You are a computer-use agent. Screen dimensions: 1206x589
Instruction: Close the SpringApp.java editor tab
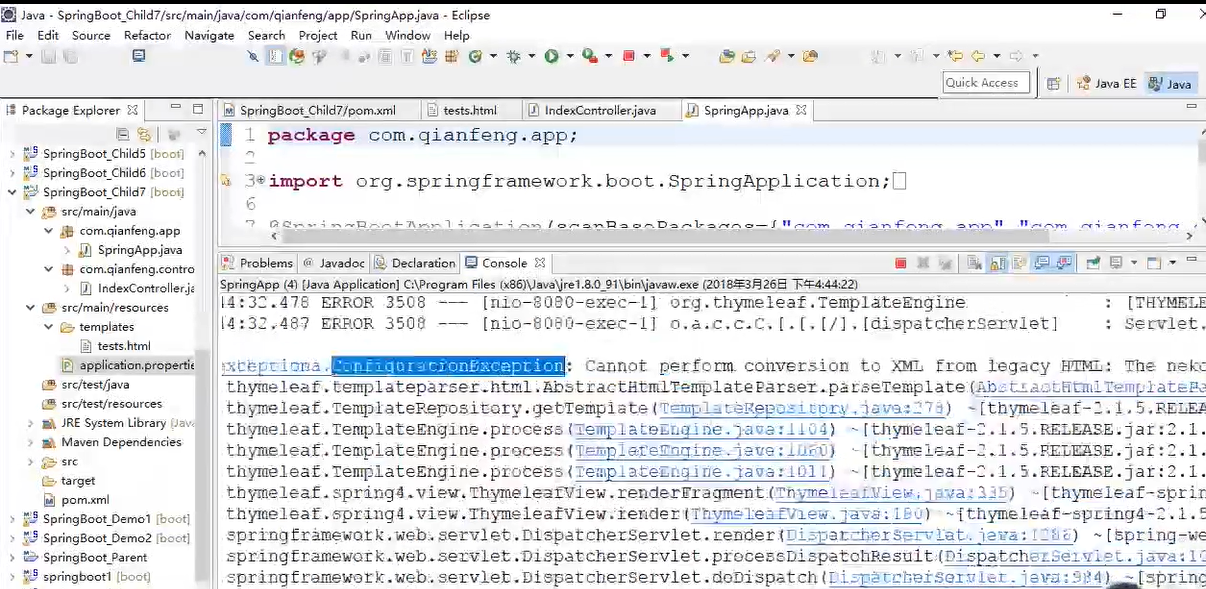801,110
